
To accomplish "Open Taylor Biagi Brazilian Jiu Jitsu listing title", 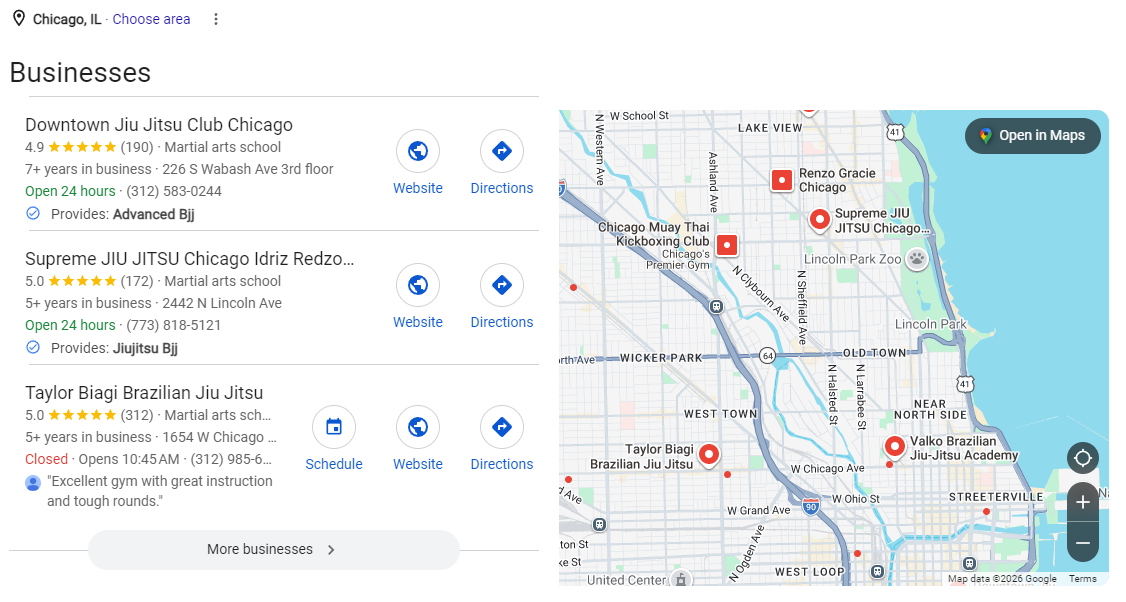I will (144, 393).
